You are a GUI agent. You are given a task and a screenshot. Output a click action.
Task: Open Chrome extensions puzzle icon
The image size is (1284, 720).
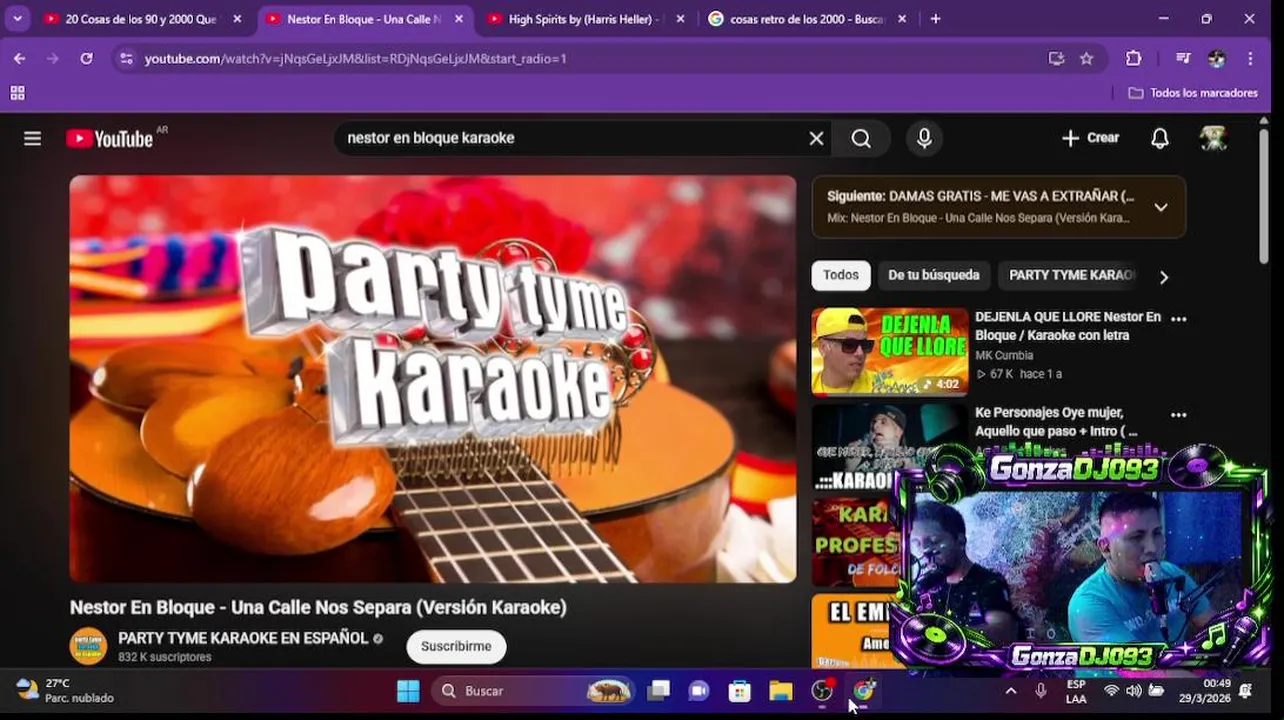(x=1133, y=59)
